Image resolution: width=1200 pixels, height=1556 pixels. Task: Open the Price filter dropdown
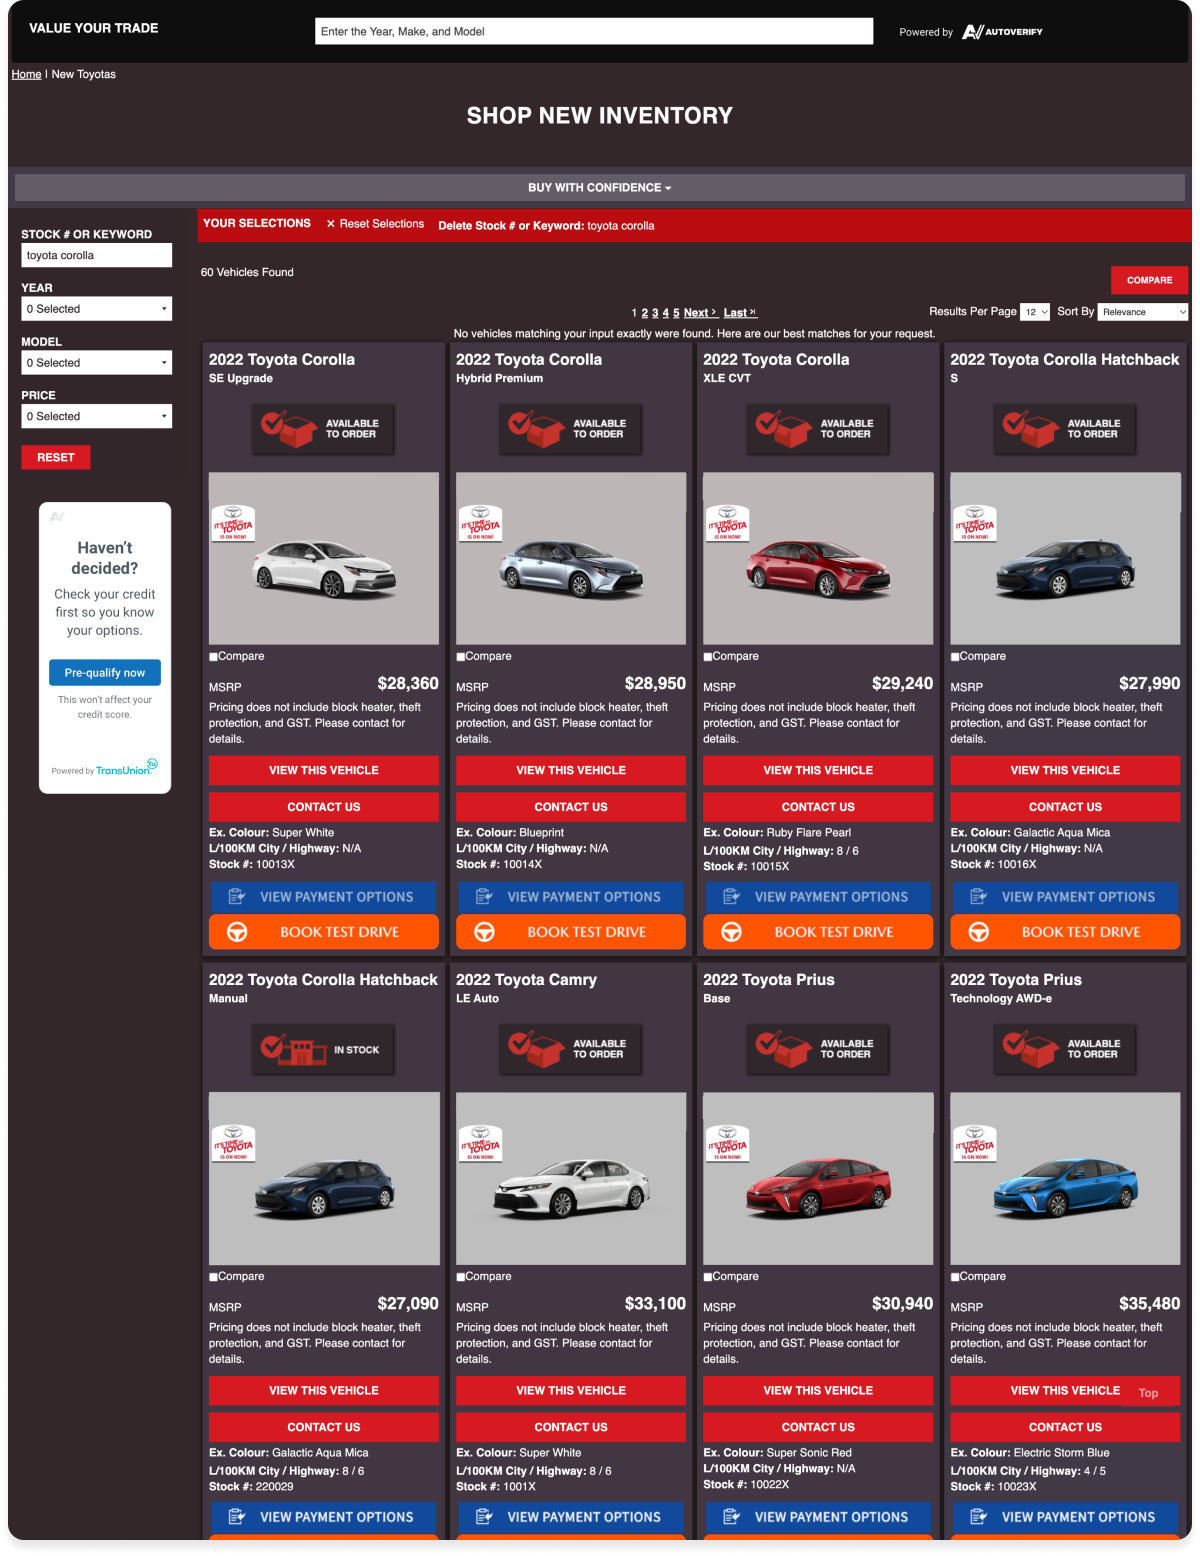97,416
